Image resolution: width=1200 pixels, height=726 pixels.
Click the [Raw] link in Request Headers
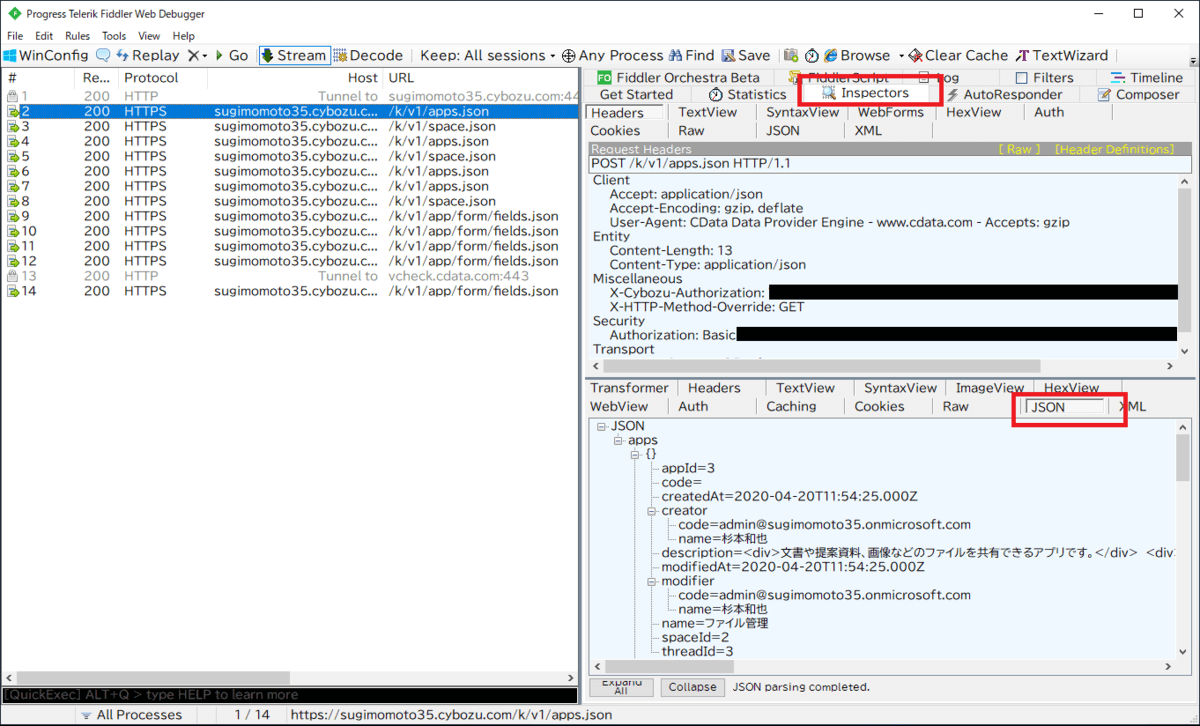tap(1019, 149)
